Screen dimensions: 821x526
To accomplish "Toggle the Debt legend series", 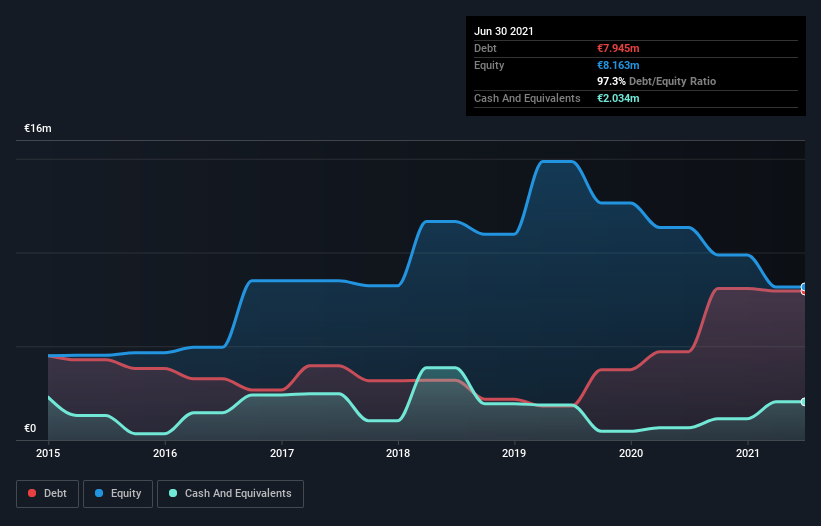I will pyautogui.click(x=47, y=494).
